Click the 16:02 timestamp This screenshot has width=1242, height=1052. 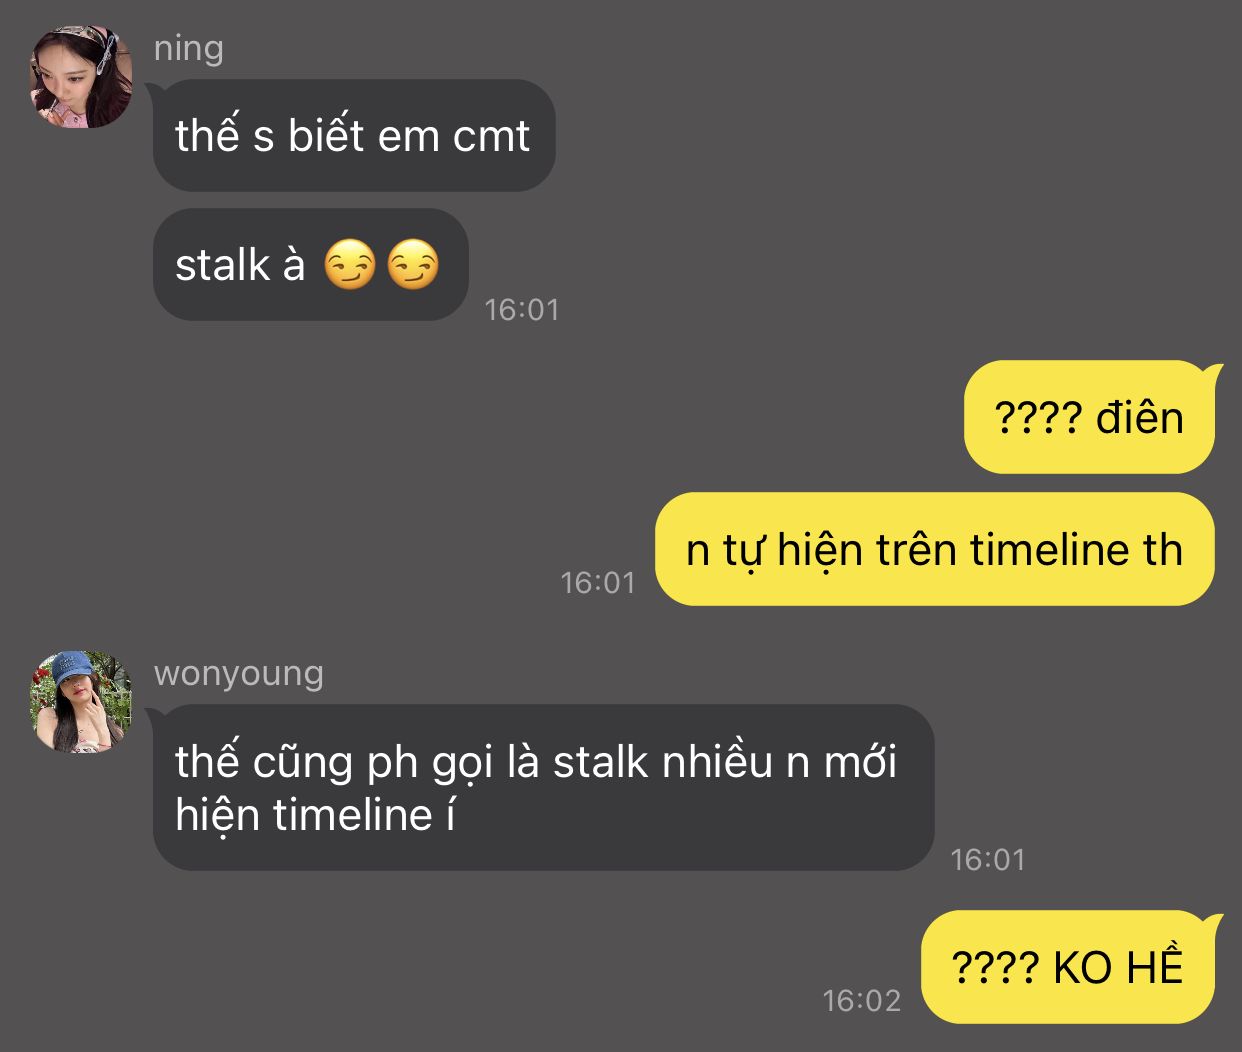point(862,1001)
